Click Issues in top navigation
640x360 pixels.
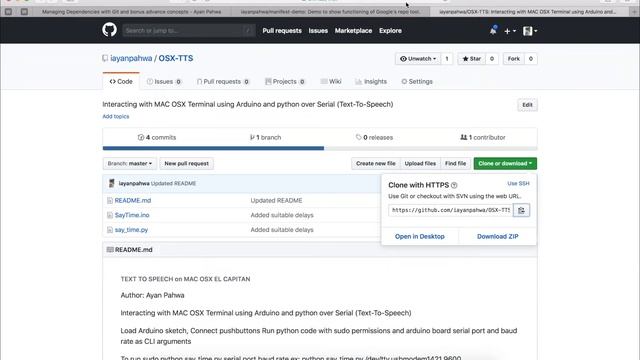click(318, 31)
